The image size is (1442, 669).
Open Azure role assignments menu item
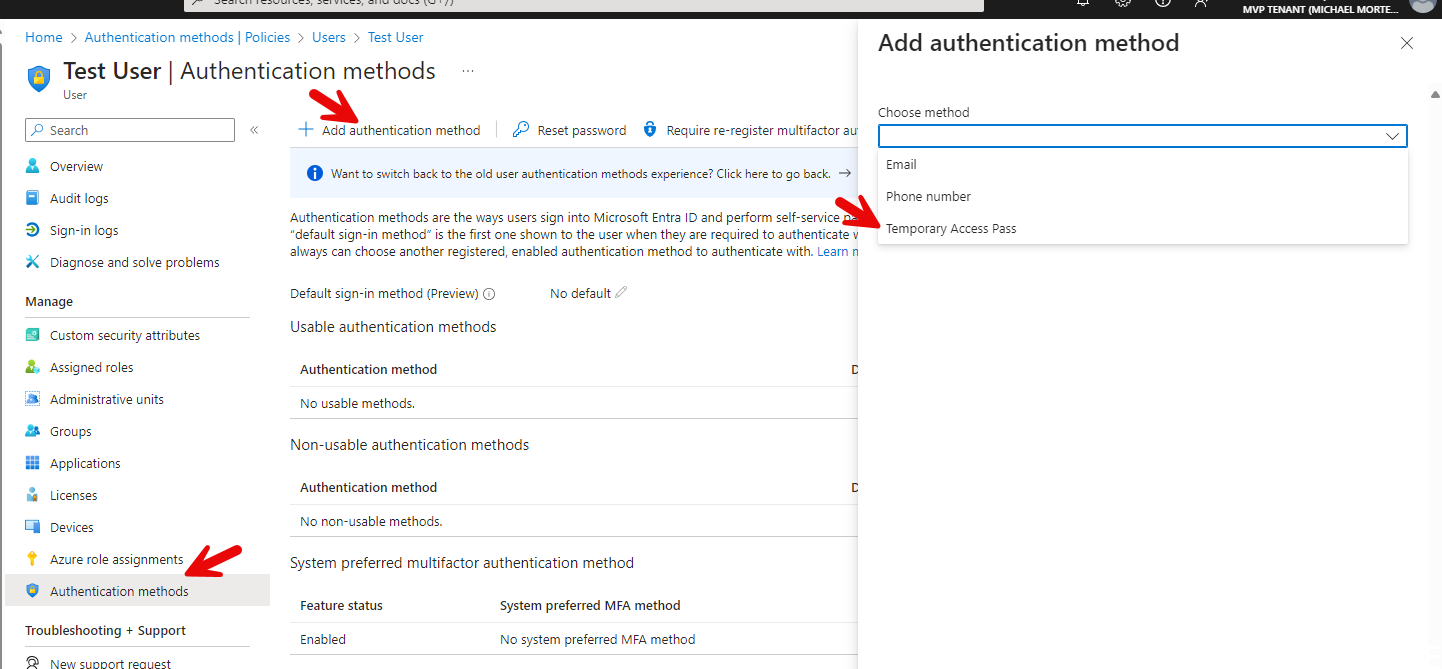116,560
